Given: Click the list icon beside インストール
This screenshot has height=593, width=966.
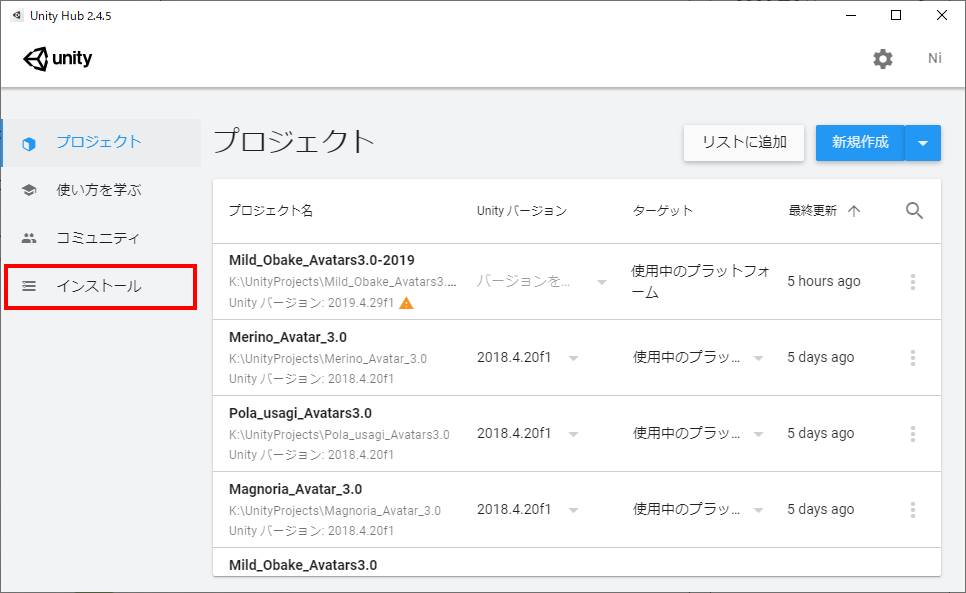Looking at the screenshot, I should [x=29, y=286].
